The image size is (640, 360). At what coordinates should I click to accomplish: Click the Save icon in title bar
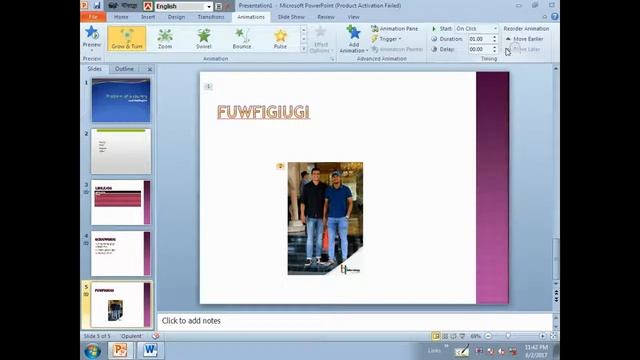click(x=97, y=6)
